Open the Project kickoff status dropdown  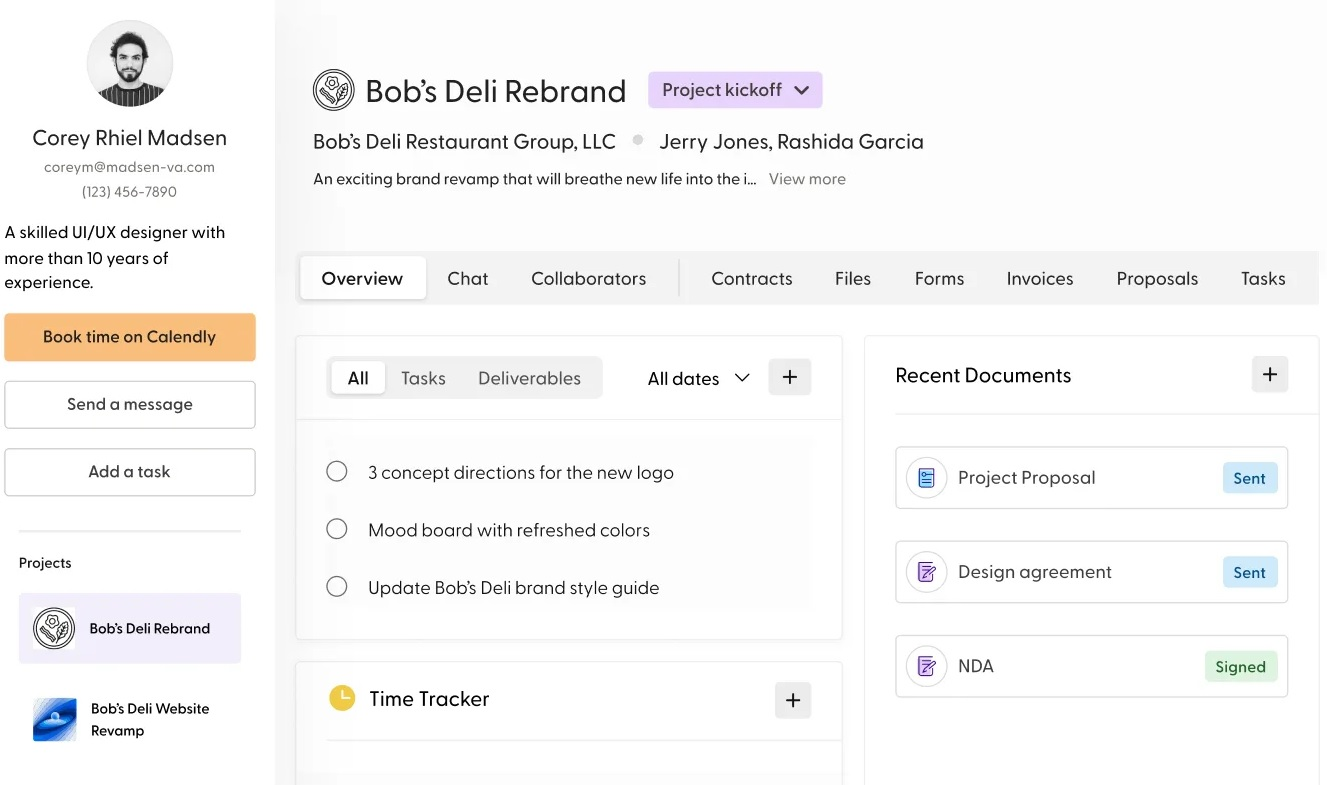(735, 90)
